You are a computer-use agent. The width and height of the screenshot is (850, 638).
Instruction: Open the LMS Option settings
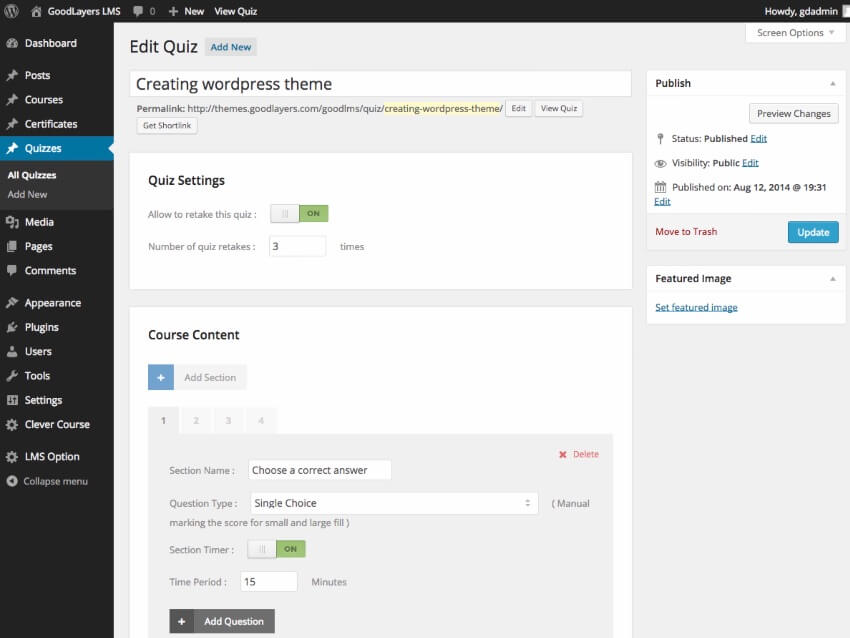click(x=52, y=457)
